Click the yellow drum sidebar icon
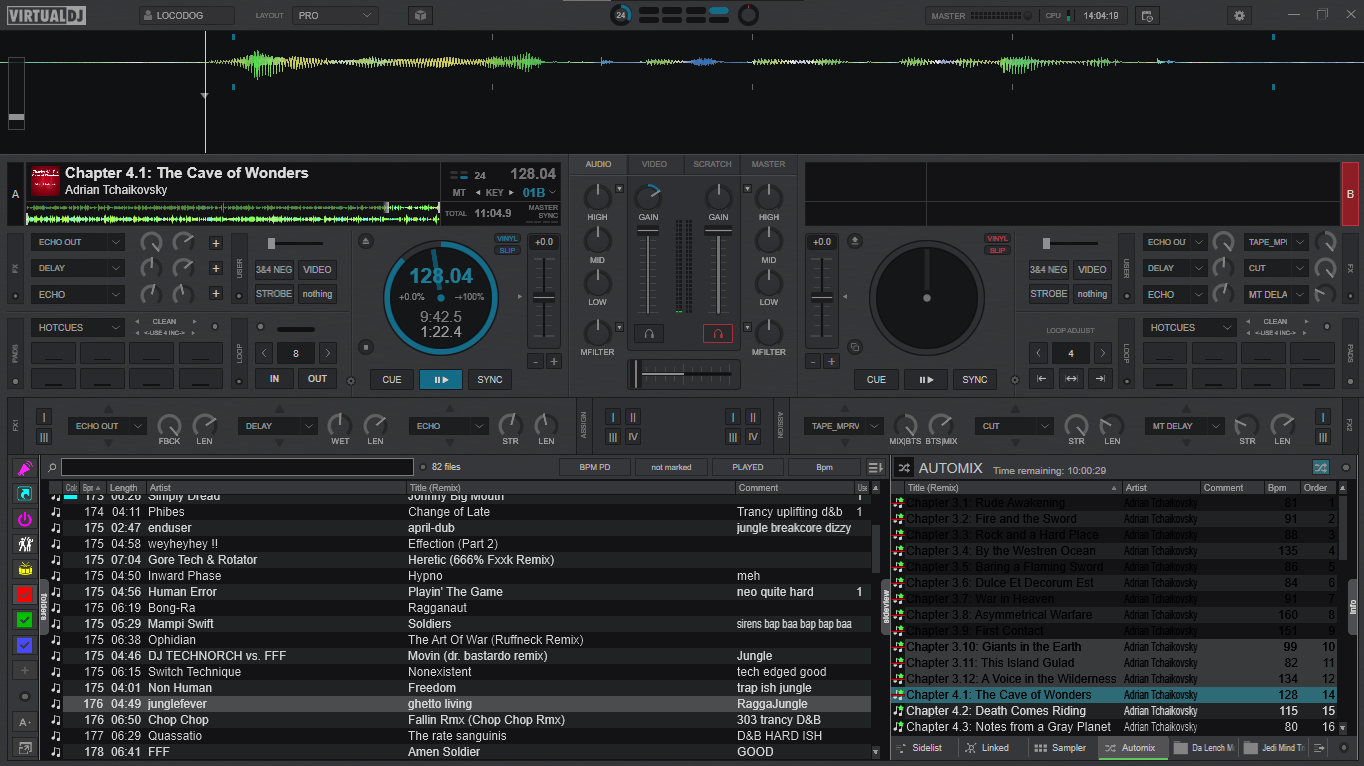 click(x=25, y=569)
